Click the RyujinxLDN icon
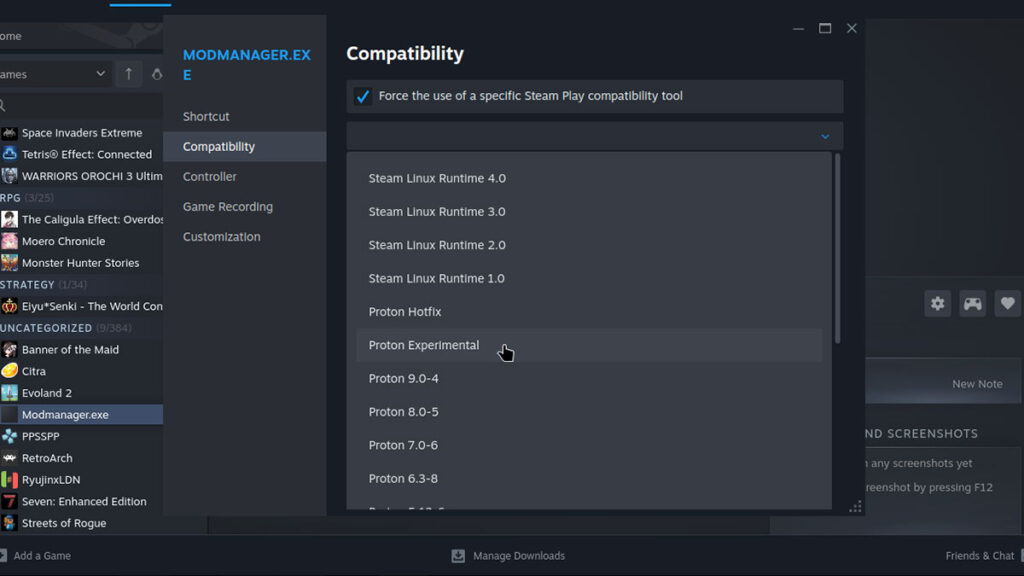The image size is (1024, 576). pos(9,479)
